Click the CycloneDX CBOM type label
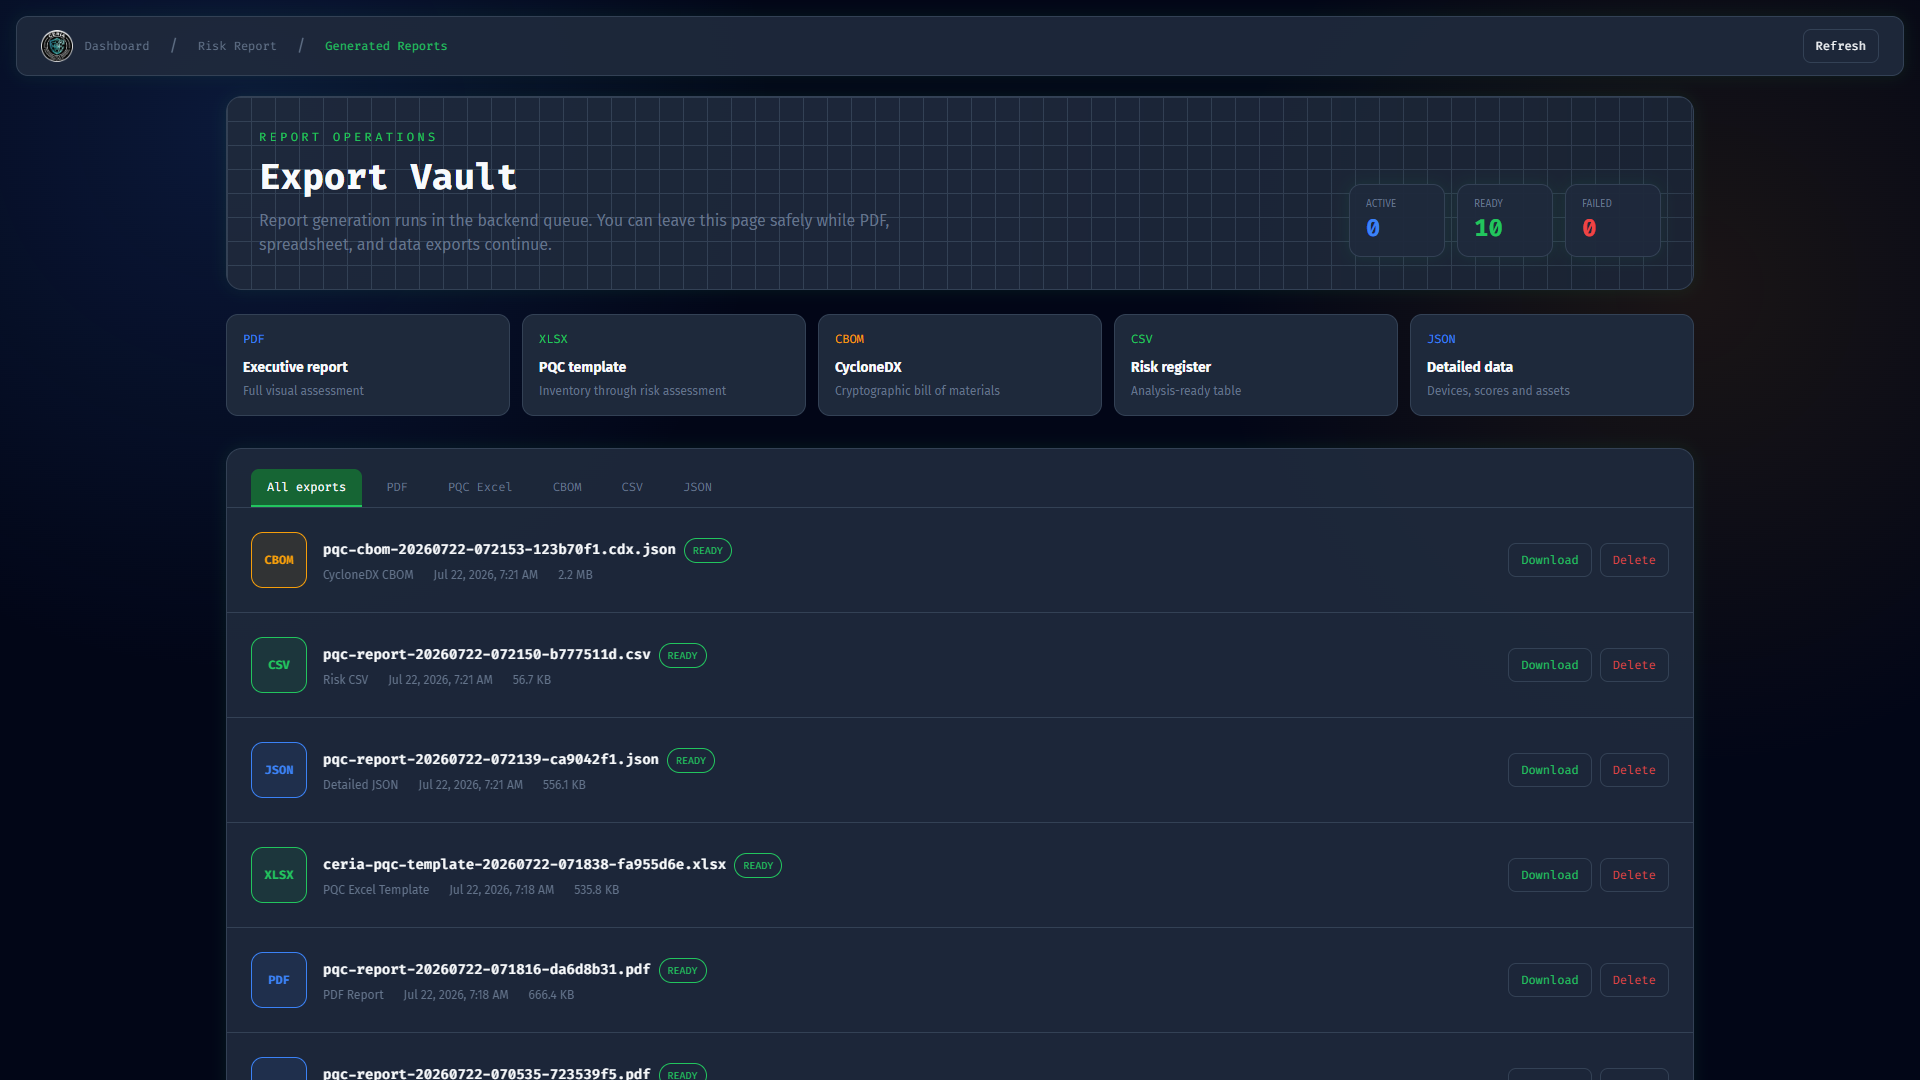Screen dimensions: 1920x1080 tap(368, 575)
